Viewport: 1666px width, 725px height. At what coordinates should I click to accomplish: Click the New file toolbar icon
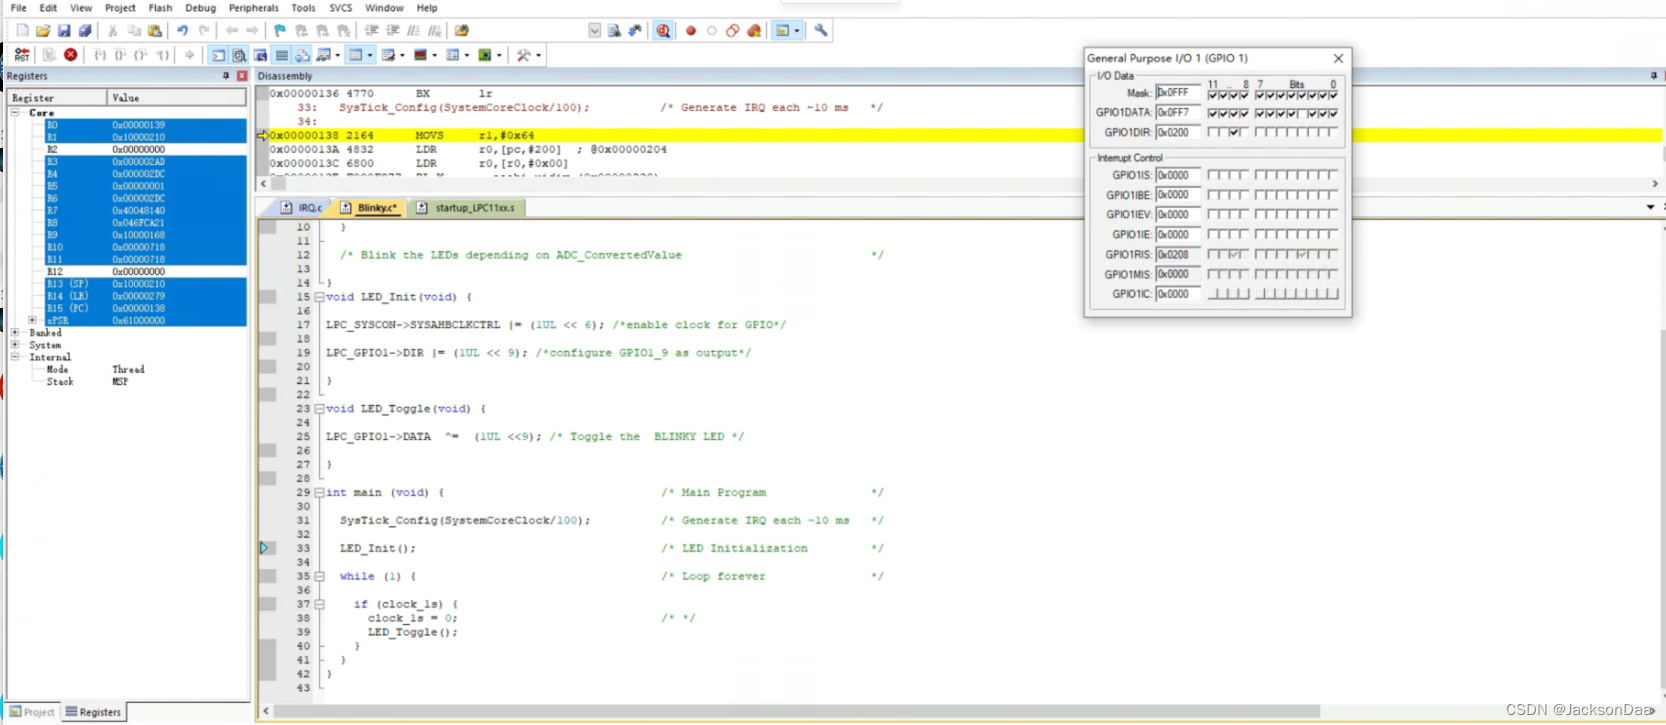(23, 31)
